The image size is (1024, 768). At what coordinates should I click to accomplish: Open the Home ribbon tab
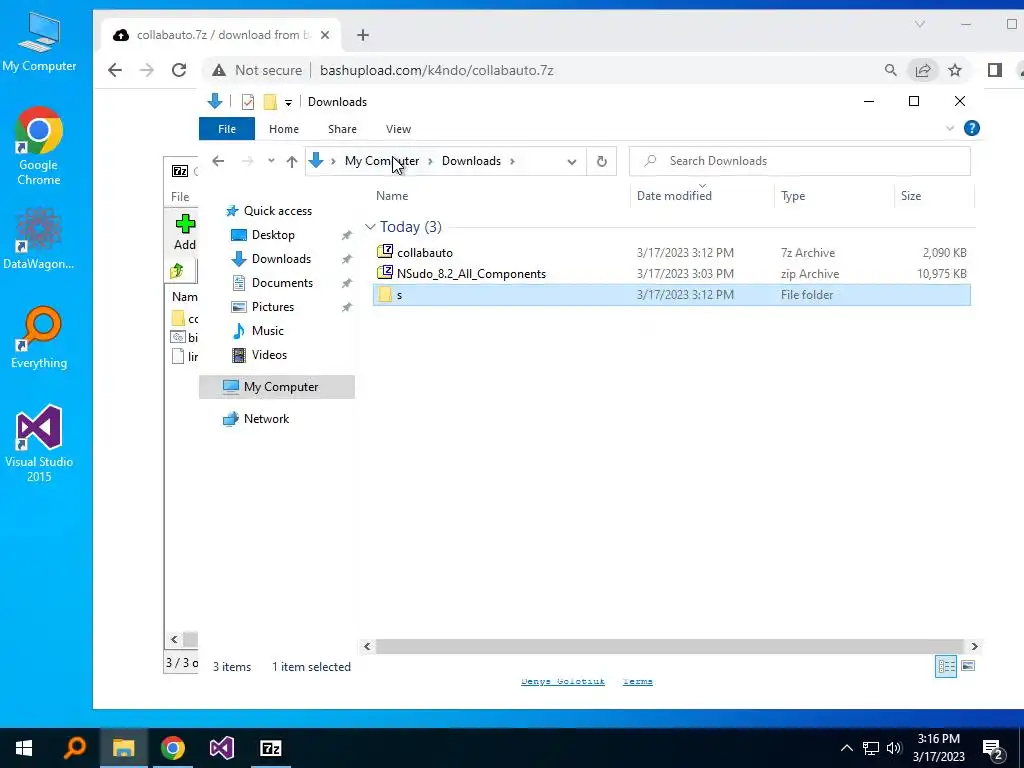(283, 129)
